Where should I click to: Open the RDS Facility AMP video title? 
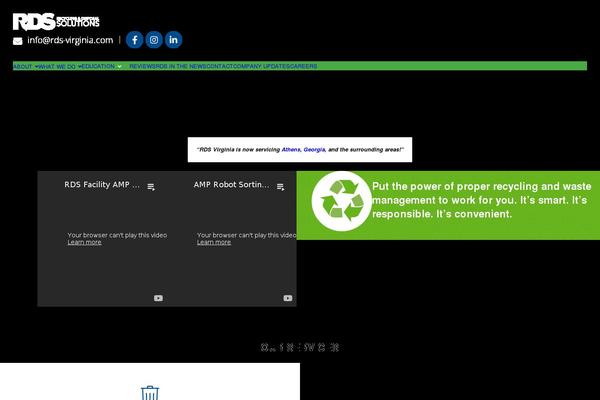point(102,184)
